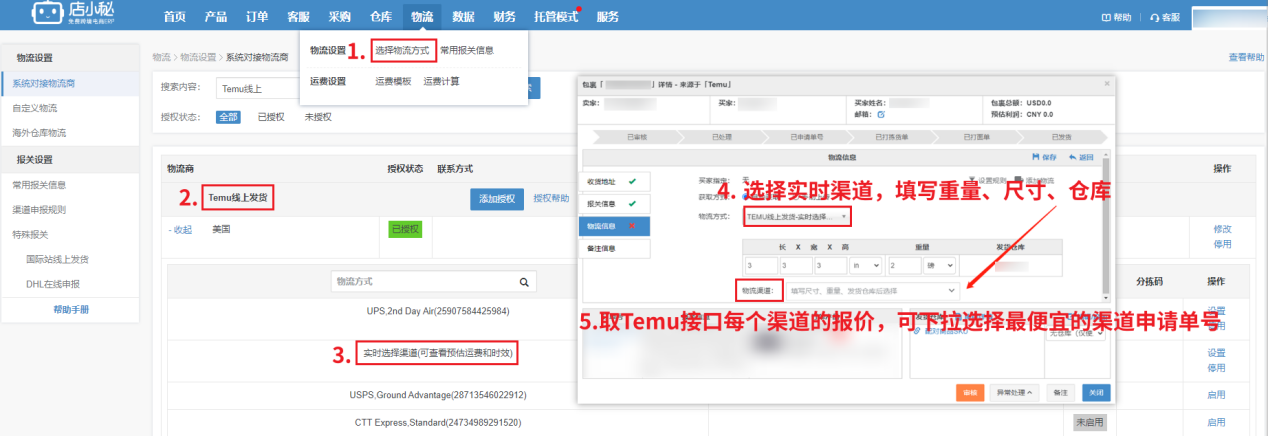Click the search content field with Temu线上
1268x436 pixels.
[257, 88]
